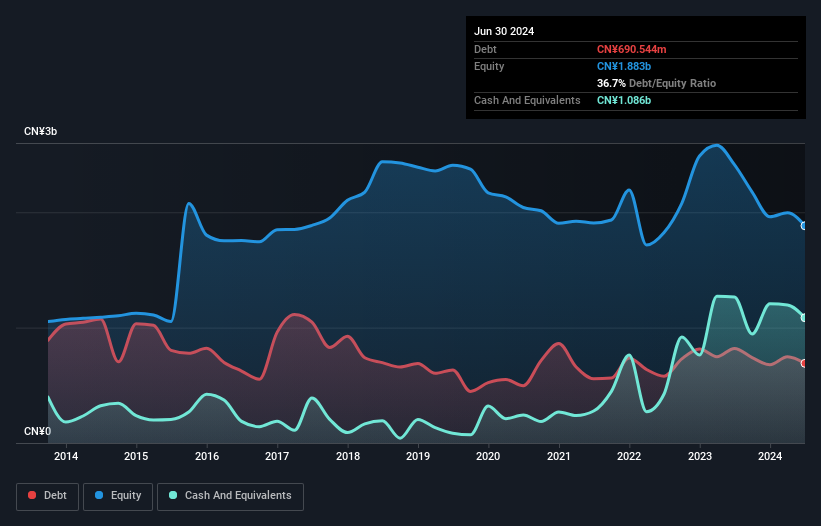This screenshot has height=526, width=821.
Task: Click the 2020 x-axis label
Action: tap(488, 456)
